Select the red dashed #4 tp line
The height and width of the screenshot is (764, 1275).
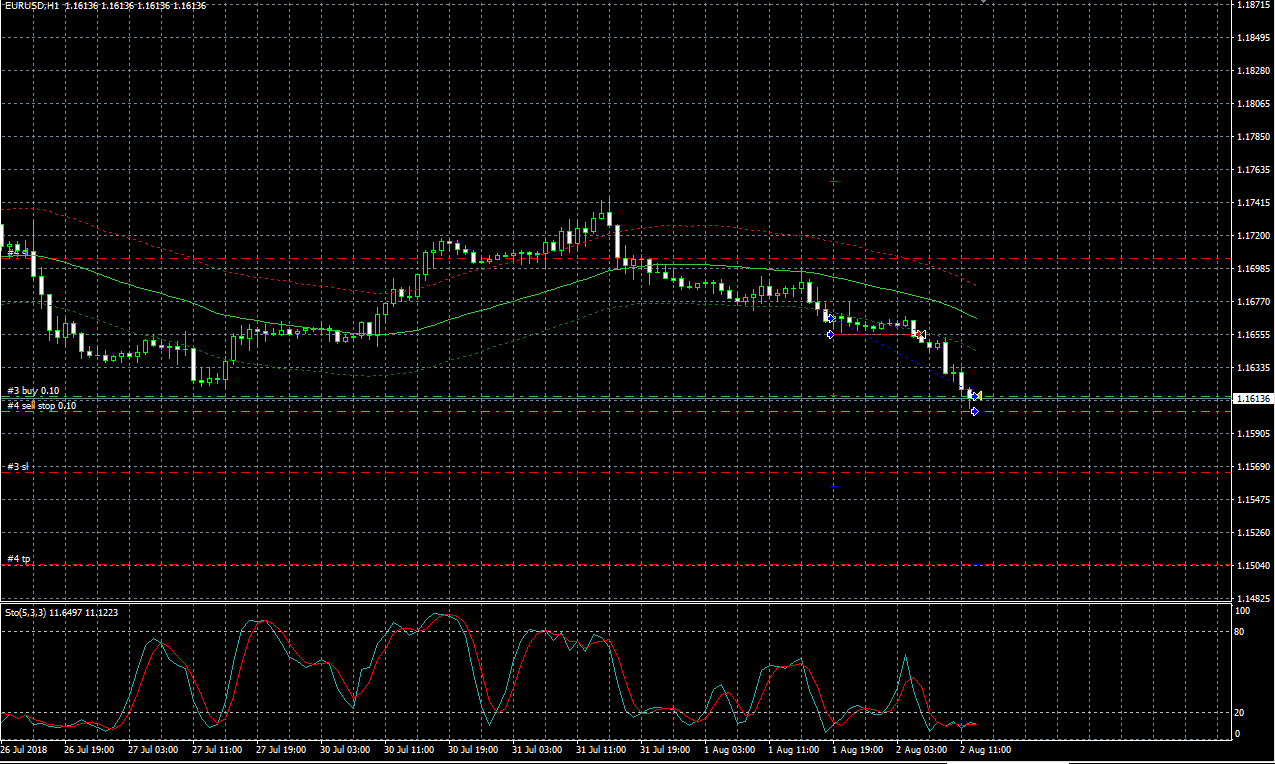tap(614, 565)
